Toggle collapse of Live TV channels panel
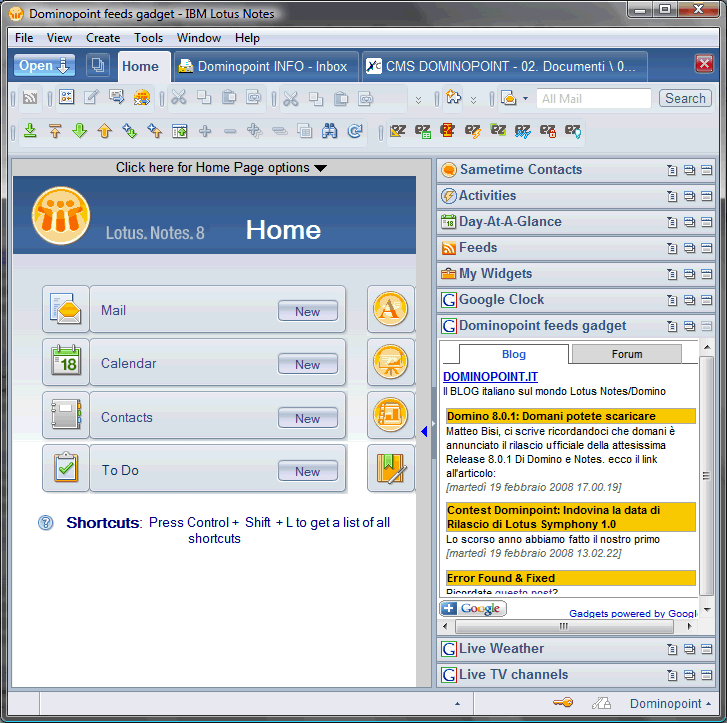The height and width of the screenshot is (723, 727). coord(706,675)
